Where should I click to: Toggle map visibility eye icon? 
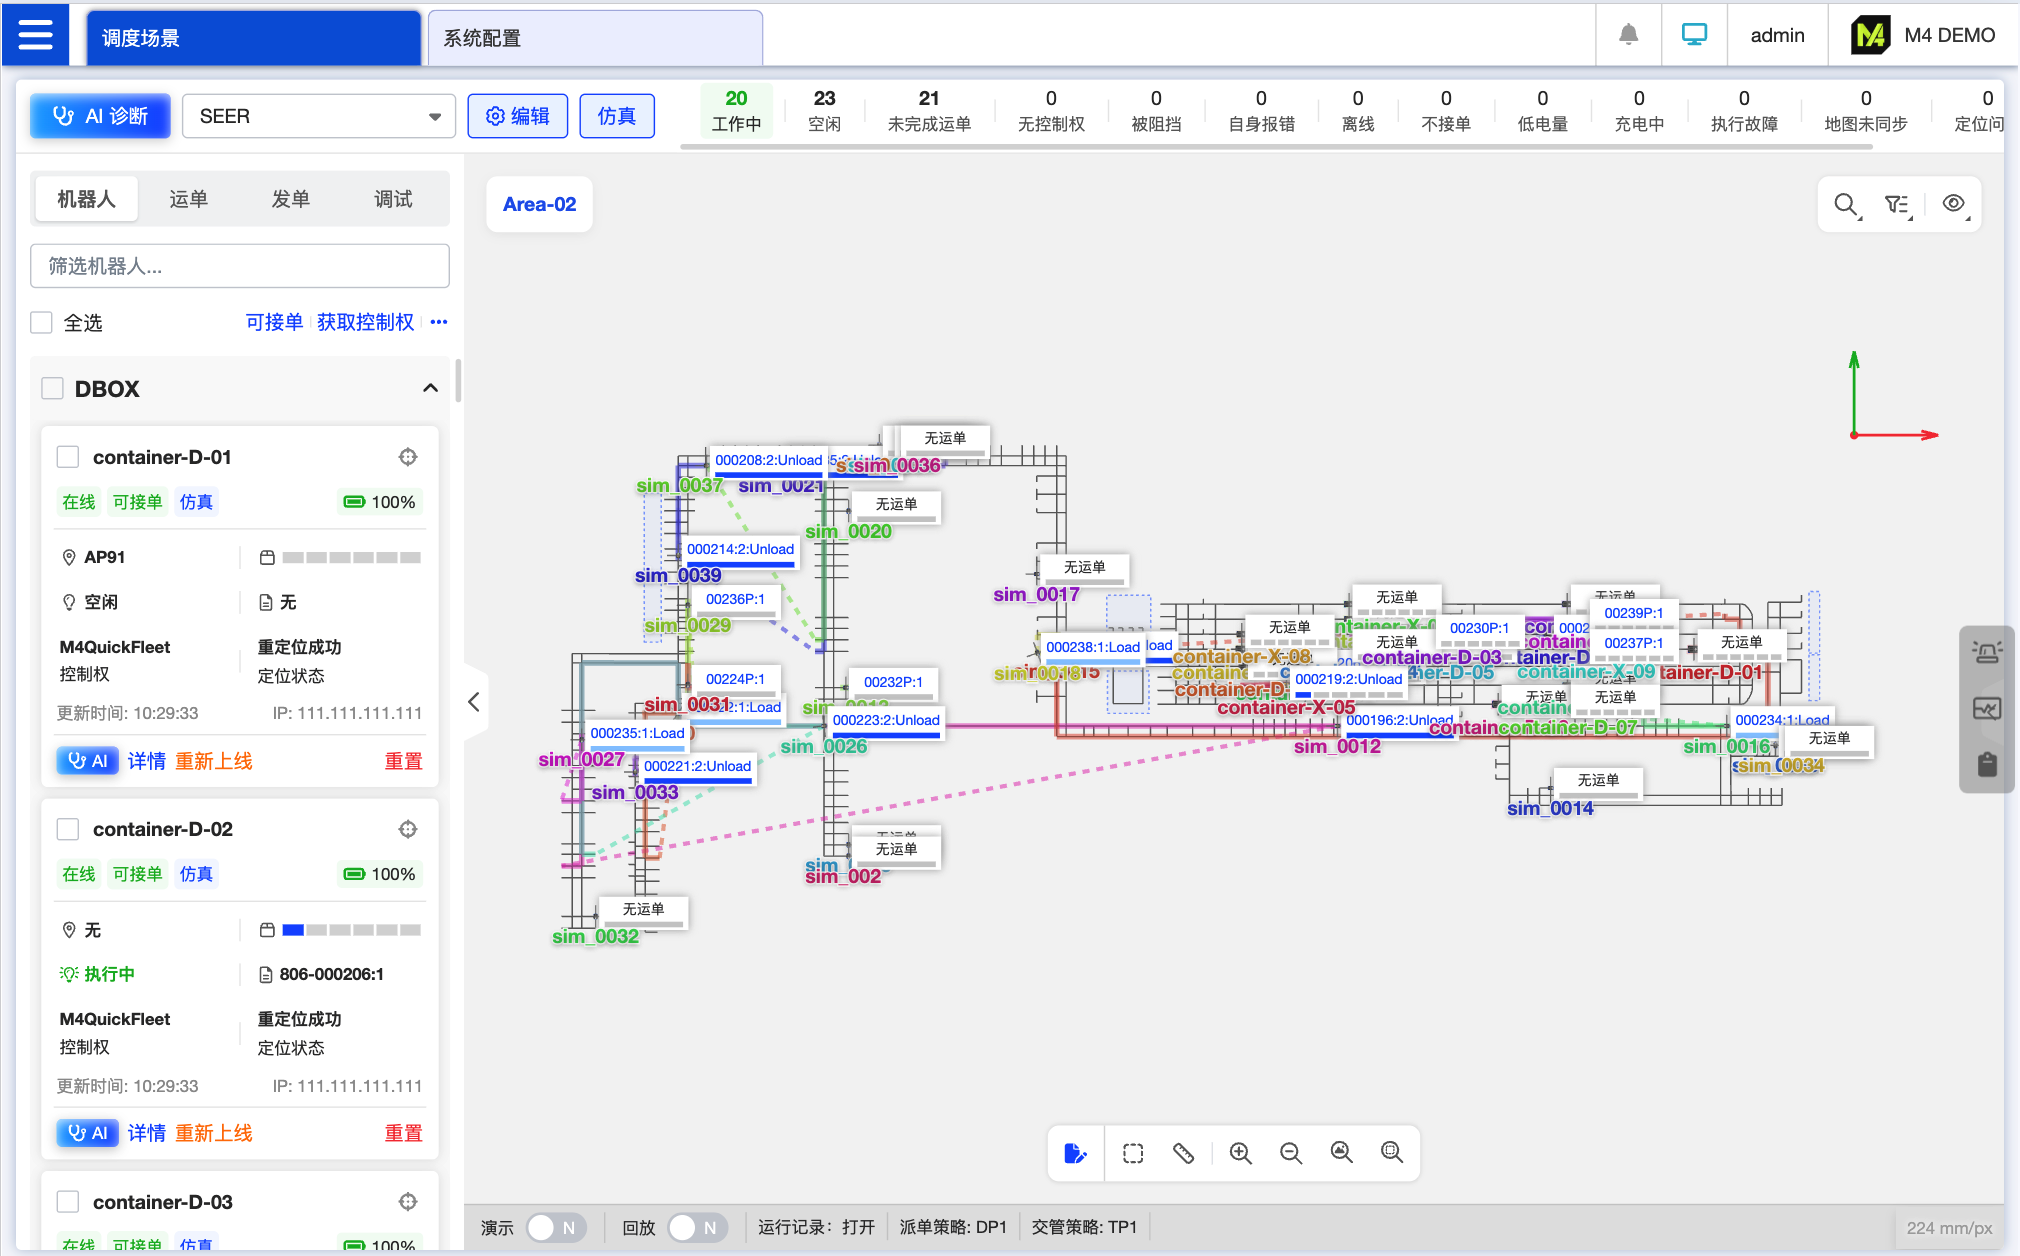(1953, 204)
